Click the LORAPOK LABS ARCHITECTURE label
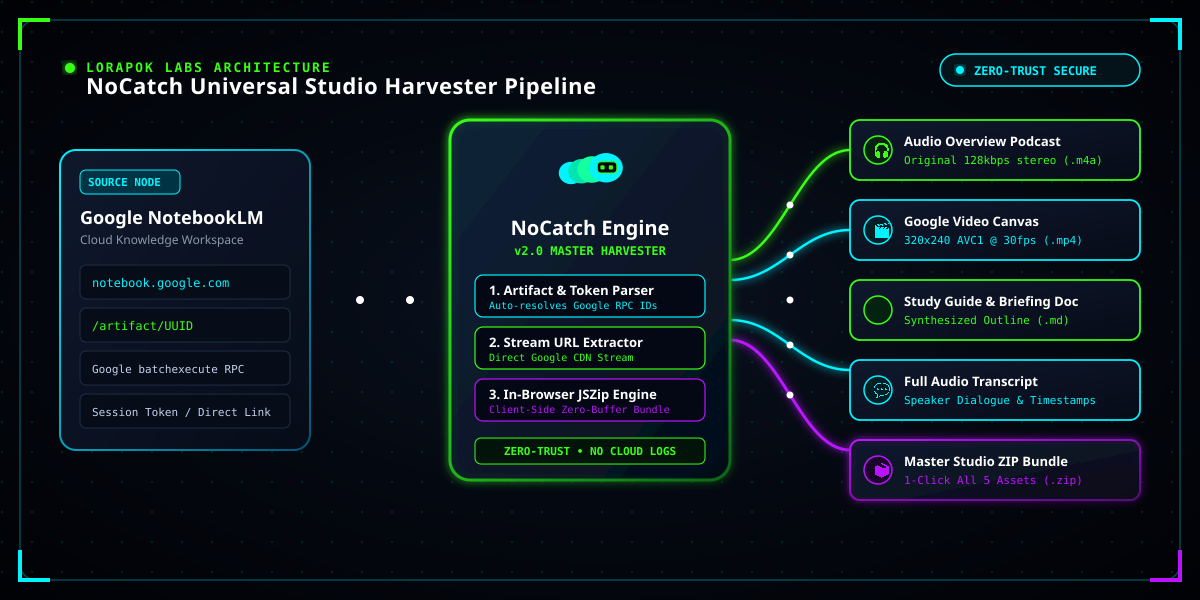 pos(208,68)
